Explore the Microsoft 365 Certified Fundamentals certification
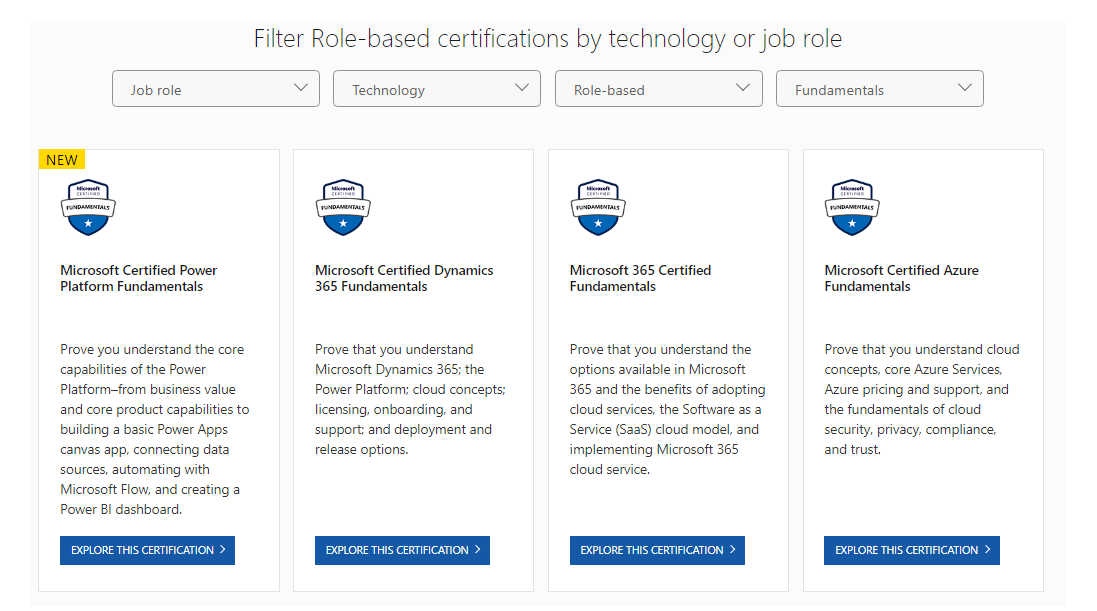 tap(657, 550)
